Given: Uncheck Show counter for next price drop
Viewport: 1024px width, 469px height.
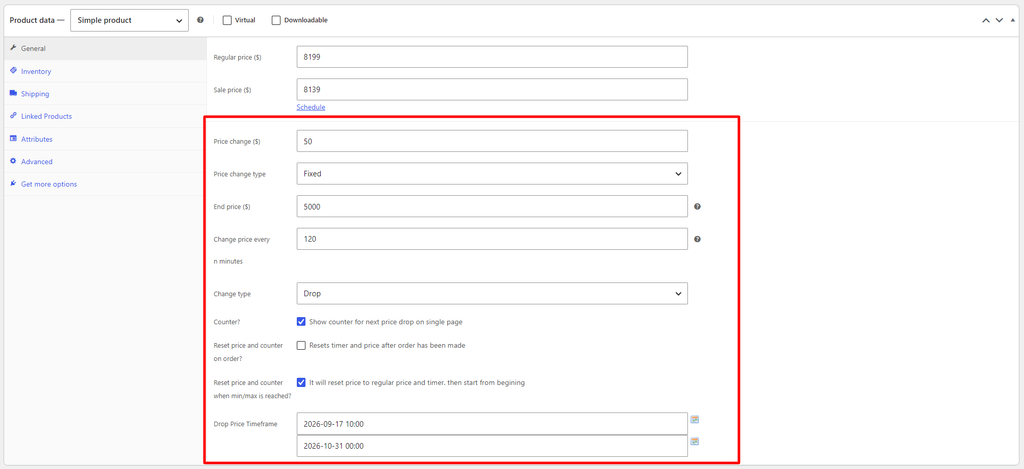Looking at the screenshot, I should [x=301, y=321].
